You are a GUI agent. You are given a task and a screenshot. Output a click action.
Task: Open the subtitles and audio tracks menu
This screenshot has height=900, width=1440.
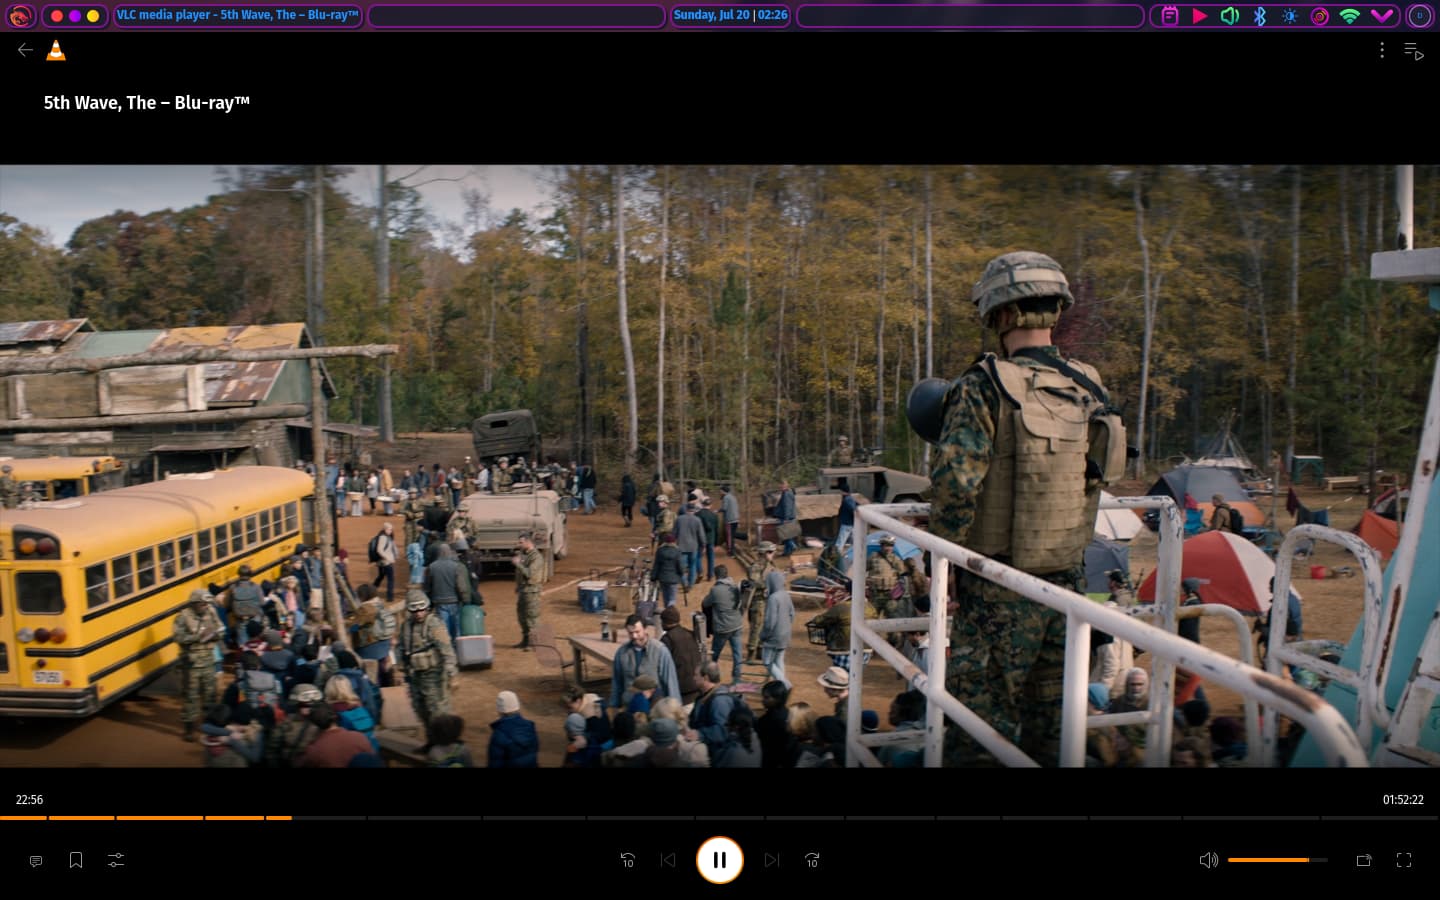point(36,860)
